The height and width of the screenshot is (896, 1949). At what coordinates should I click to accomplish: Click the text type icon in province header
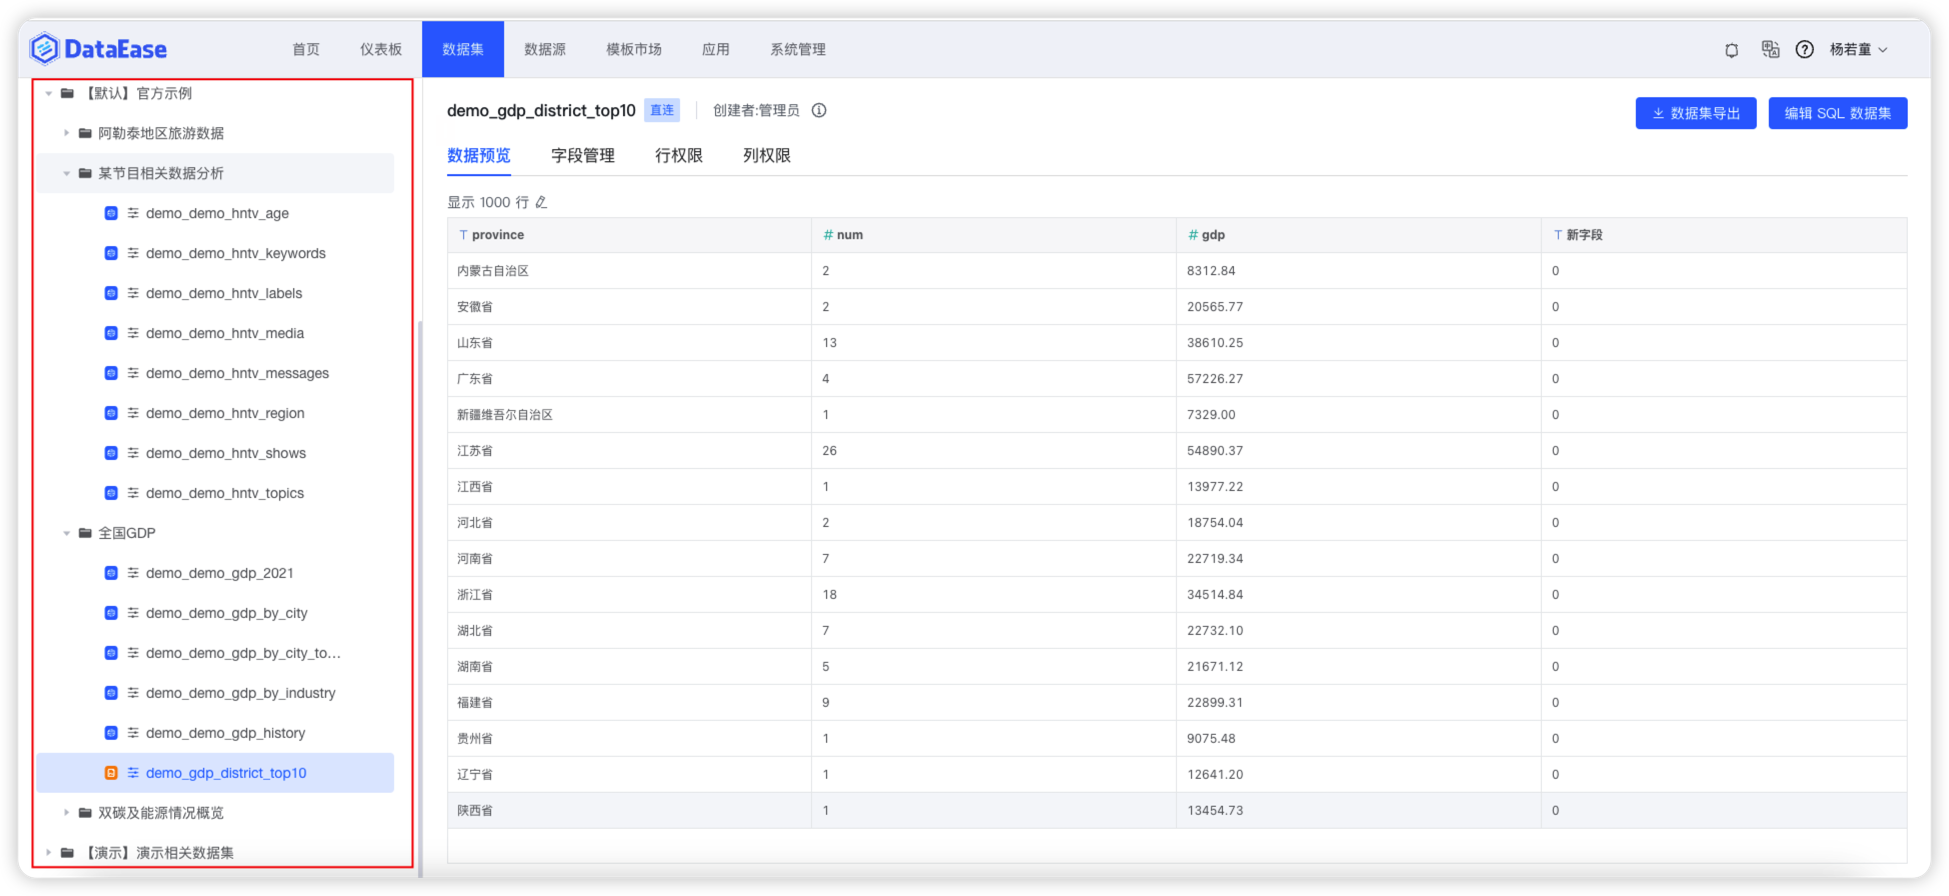coord(463,235)
